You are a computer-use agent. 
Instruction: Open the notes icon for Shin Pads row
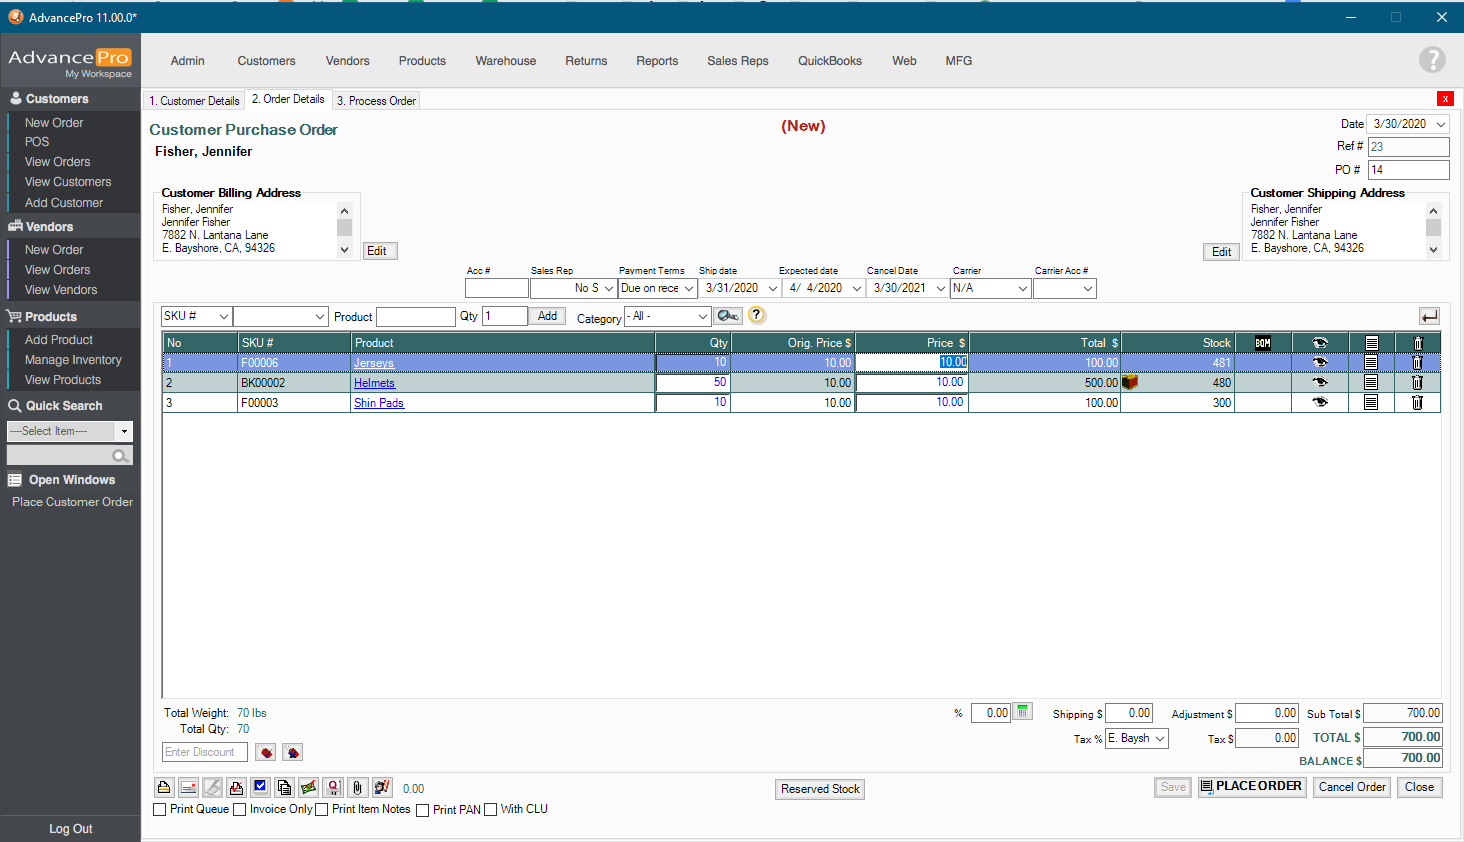1371,403
